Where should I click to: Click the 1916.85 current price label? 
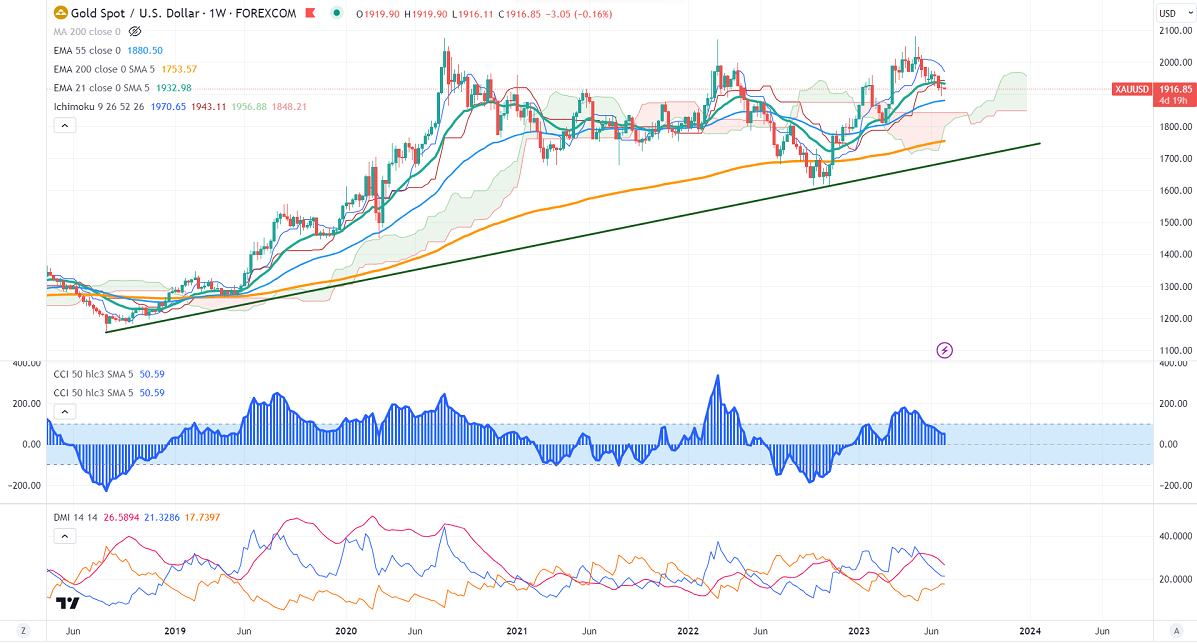point(1175,89)
